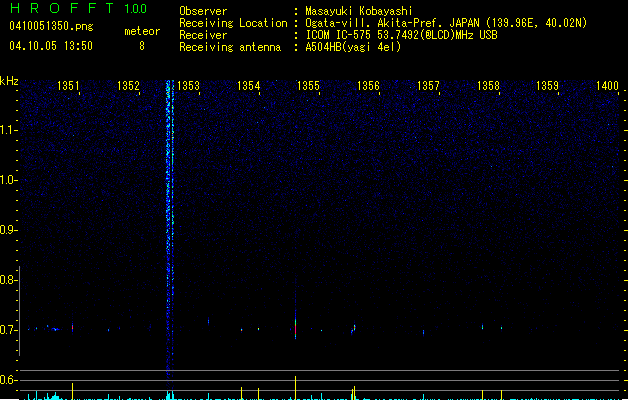Click the Observer label
The image size is (629, 400).
pos(203,11)
